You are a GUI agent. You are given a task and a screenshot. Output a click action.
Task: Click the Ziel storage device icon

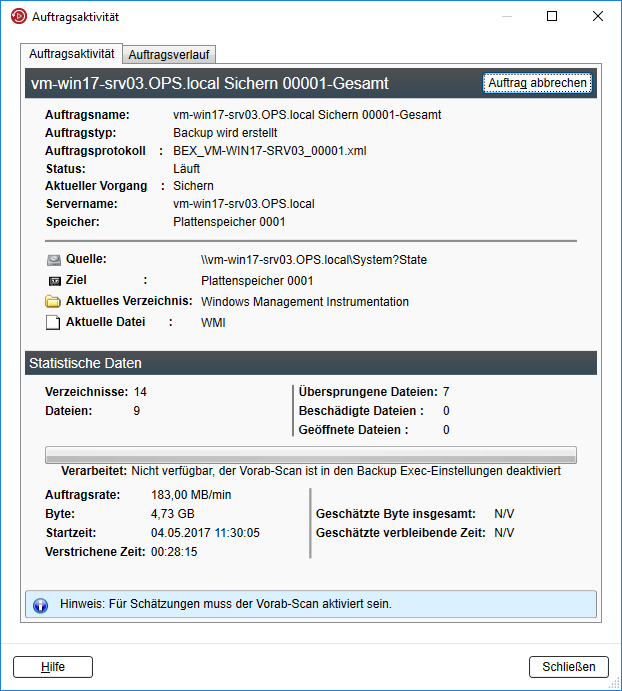point(54,281)
